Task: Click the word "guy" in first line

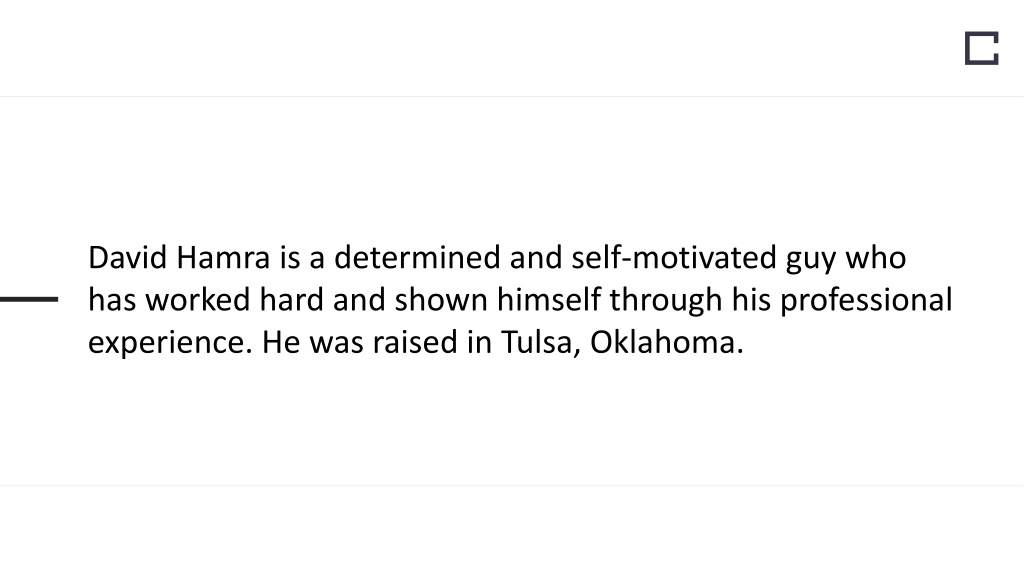Action: point(810,260)
